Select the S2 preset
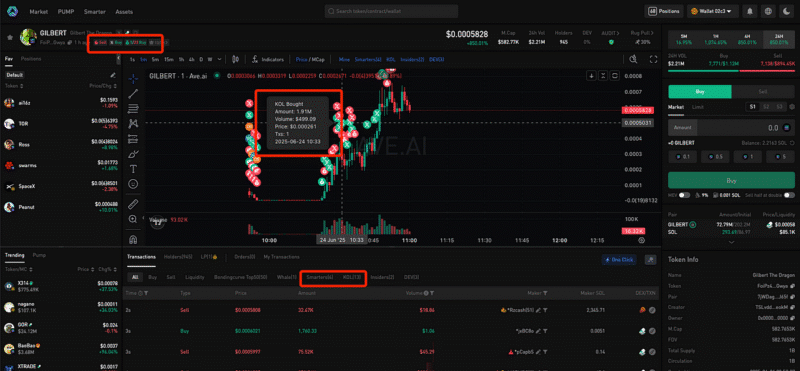Screen dimensions: 800x371 [x=765, y=107]
